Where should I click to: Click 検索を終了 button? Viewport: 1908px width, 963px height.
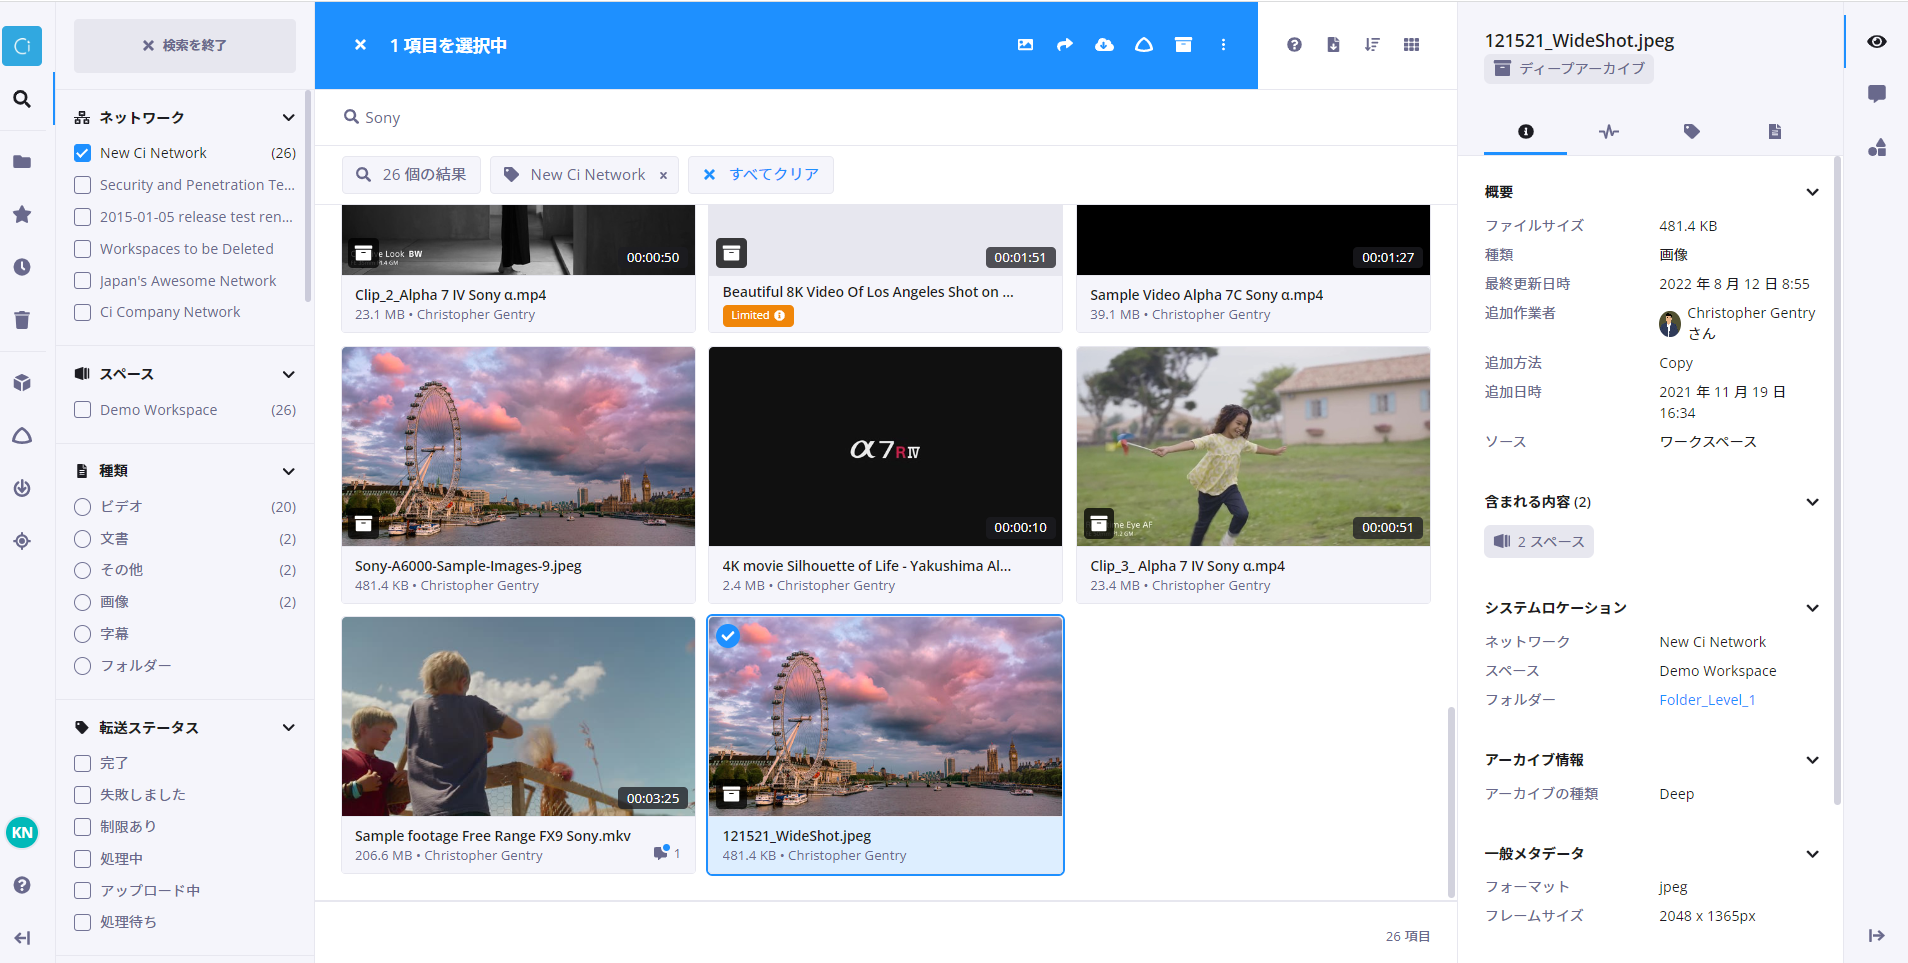pos(185,46)
